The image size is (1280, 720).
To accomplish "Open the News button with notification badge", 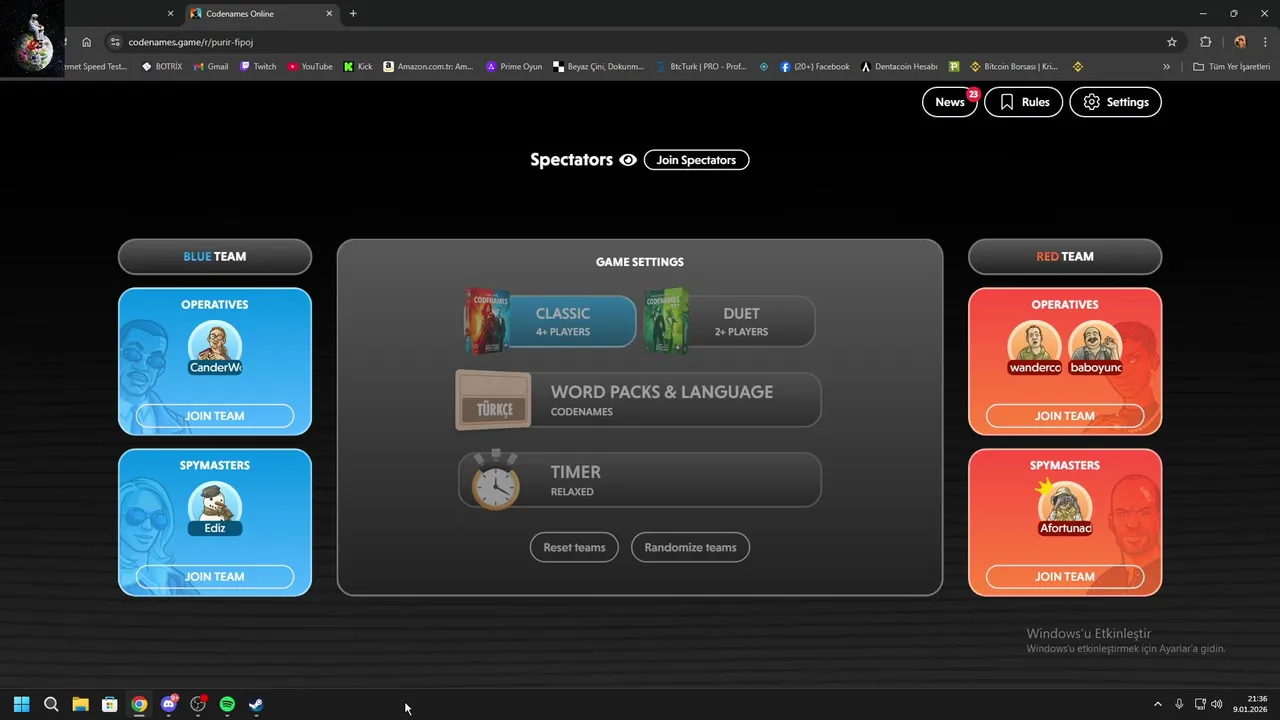I will (950, 102).
